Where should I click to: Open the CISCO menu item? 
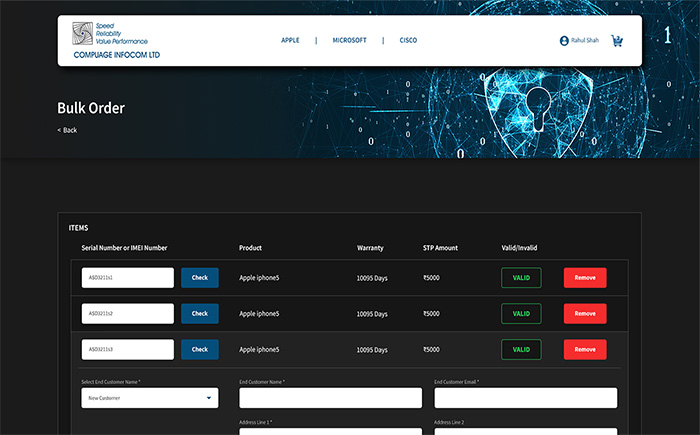pos(408,40)
